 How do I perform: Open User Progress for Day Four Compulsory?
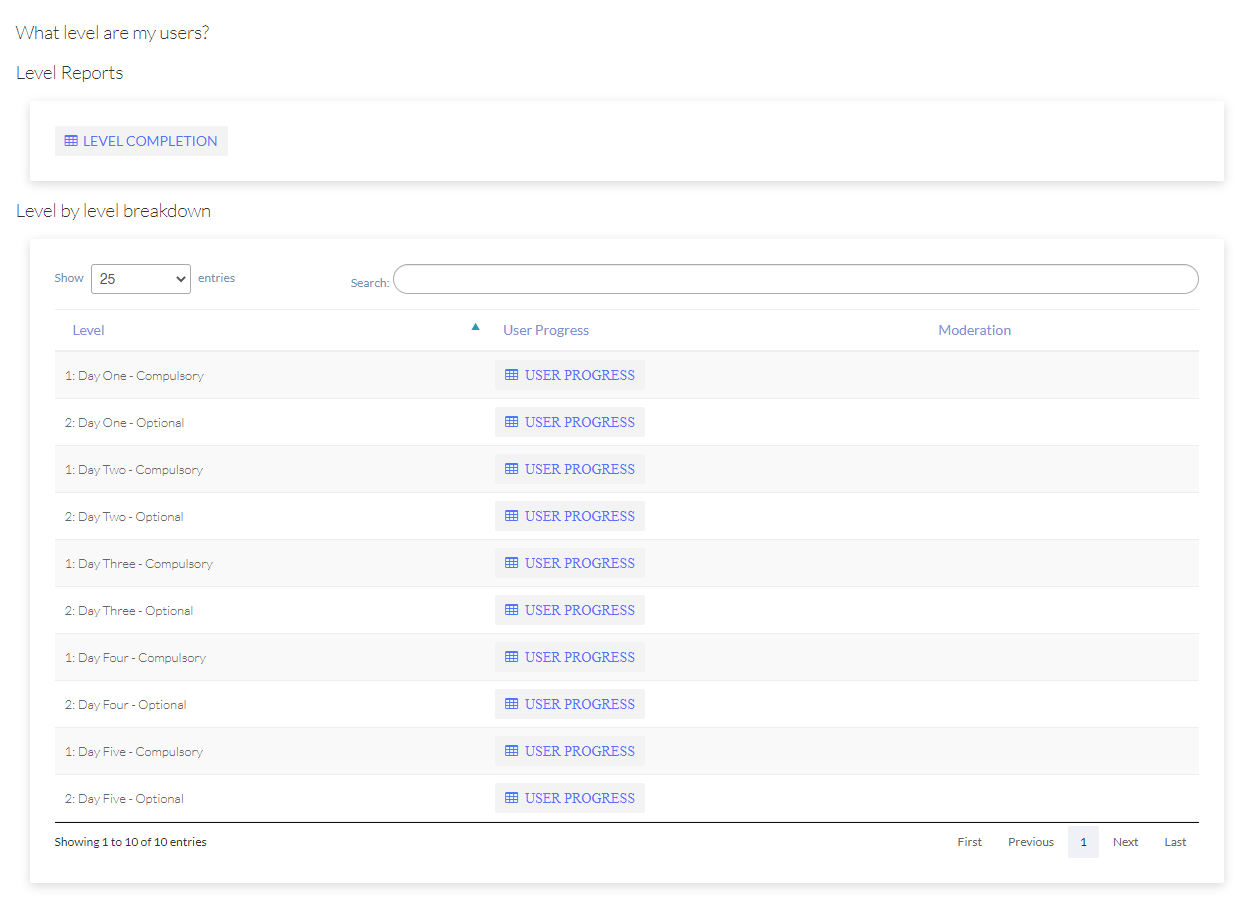[x=570, y=657]
